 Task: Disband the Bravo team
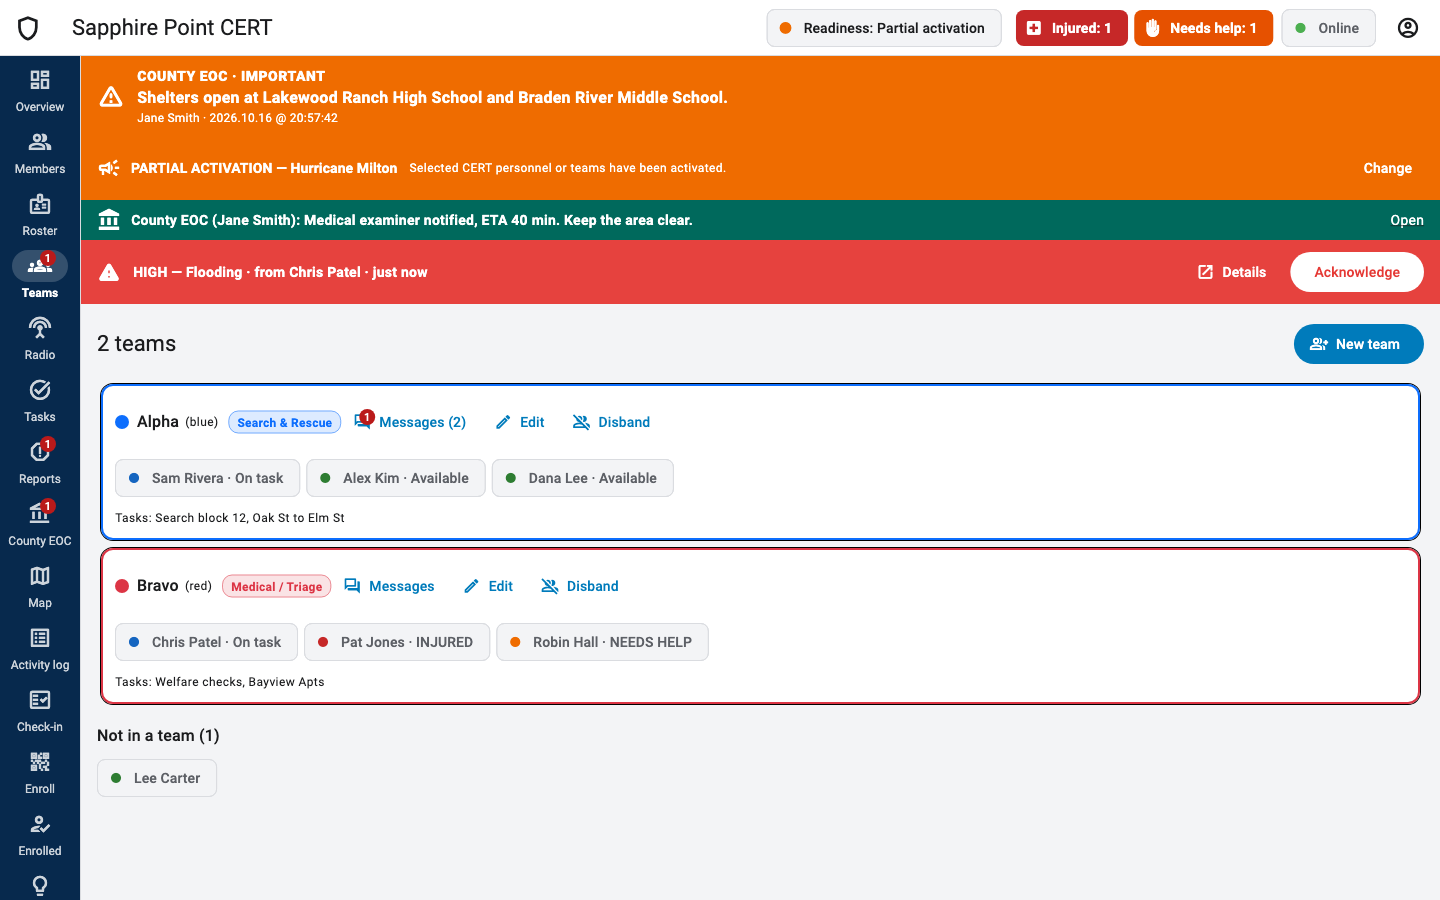click(580, 586)
